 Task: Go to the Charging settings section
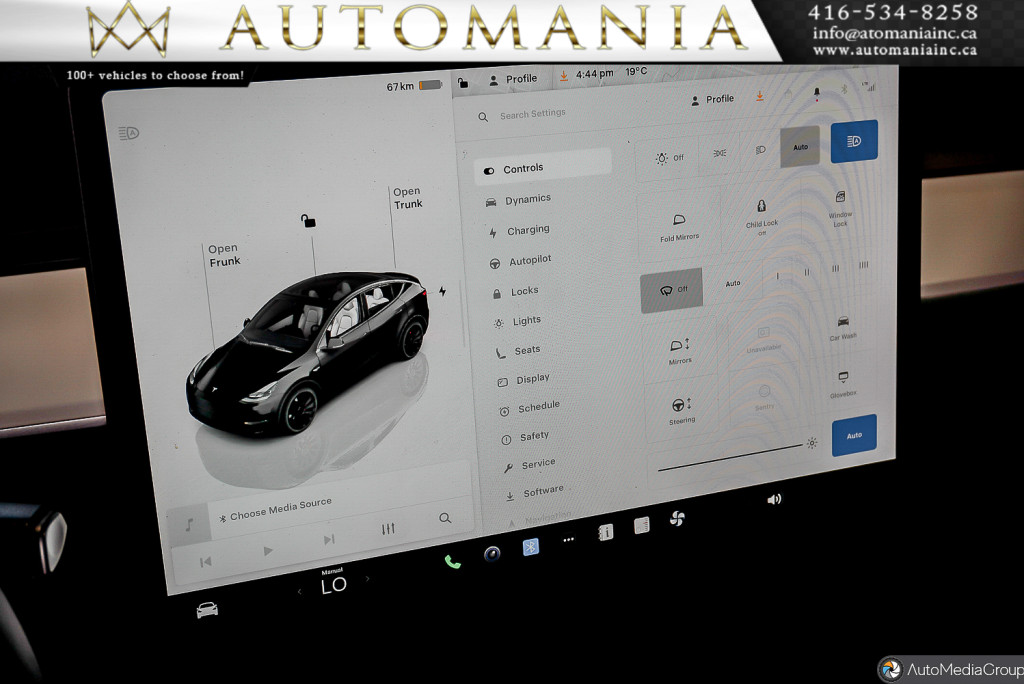527,230
